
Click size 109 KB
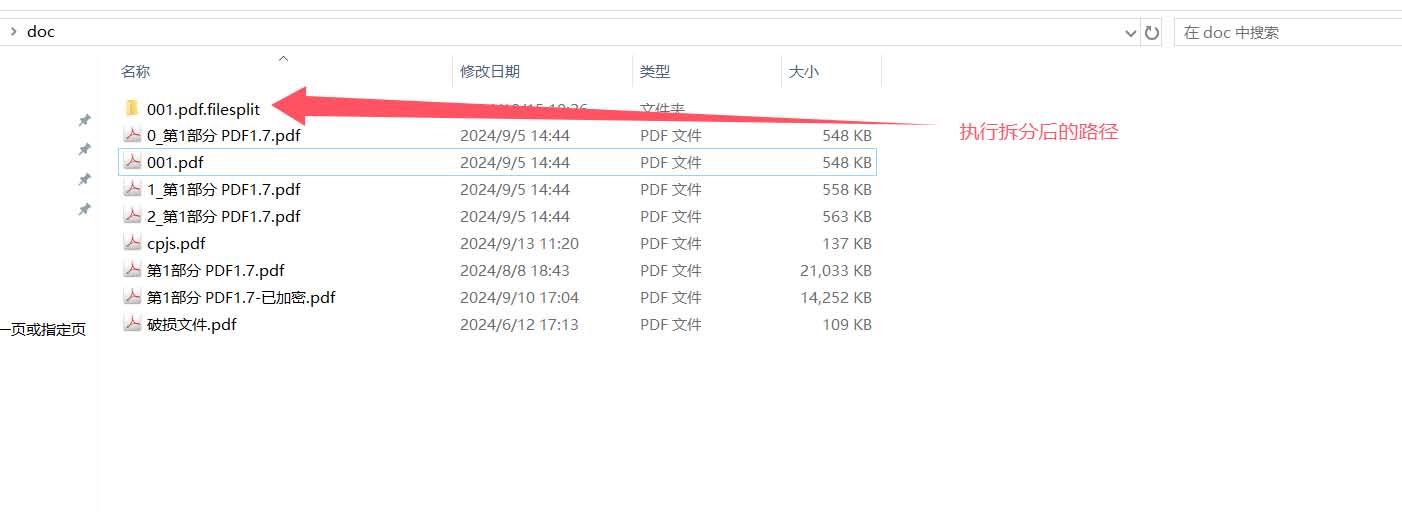tap(846, 324)
